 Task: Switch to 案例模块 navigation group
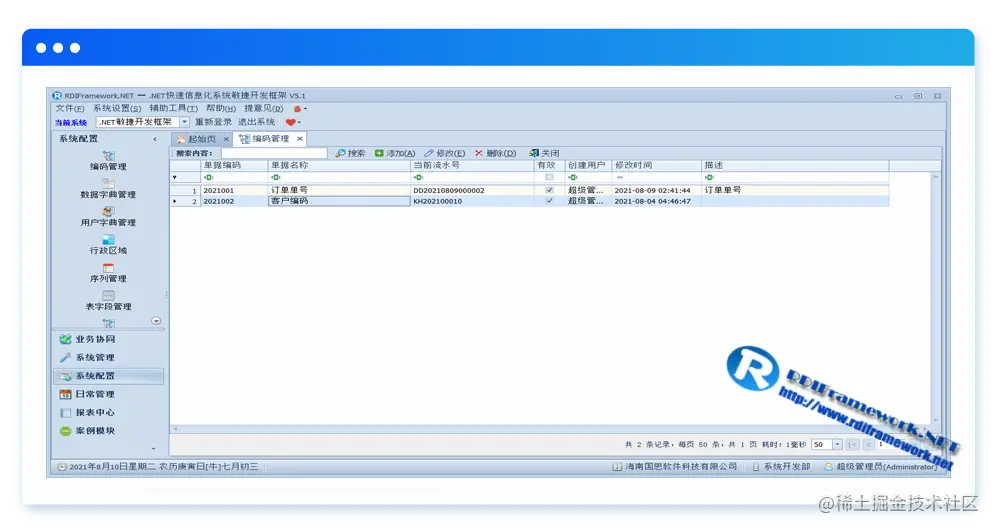109,431
